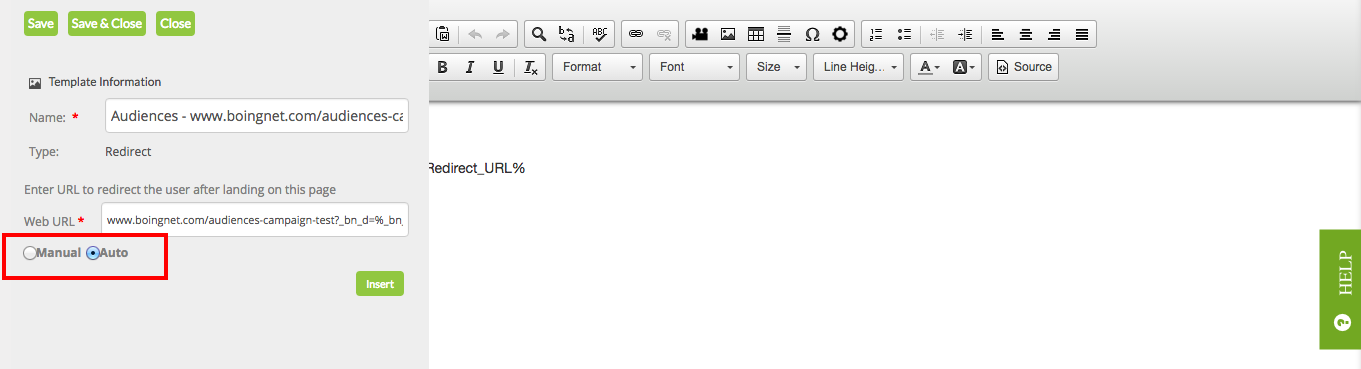This screenshot has height=369, width=1361.
Task: Center align the text
Action: coord(1026,34)
